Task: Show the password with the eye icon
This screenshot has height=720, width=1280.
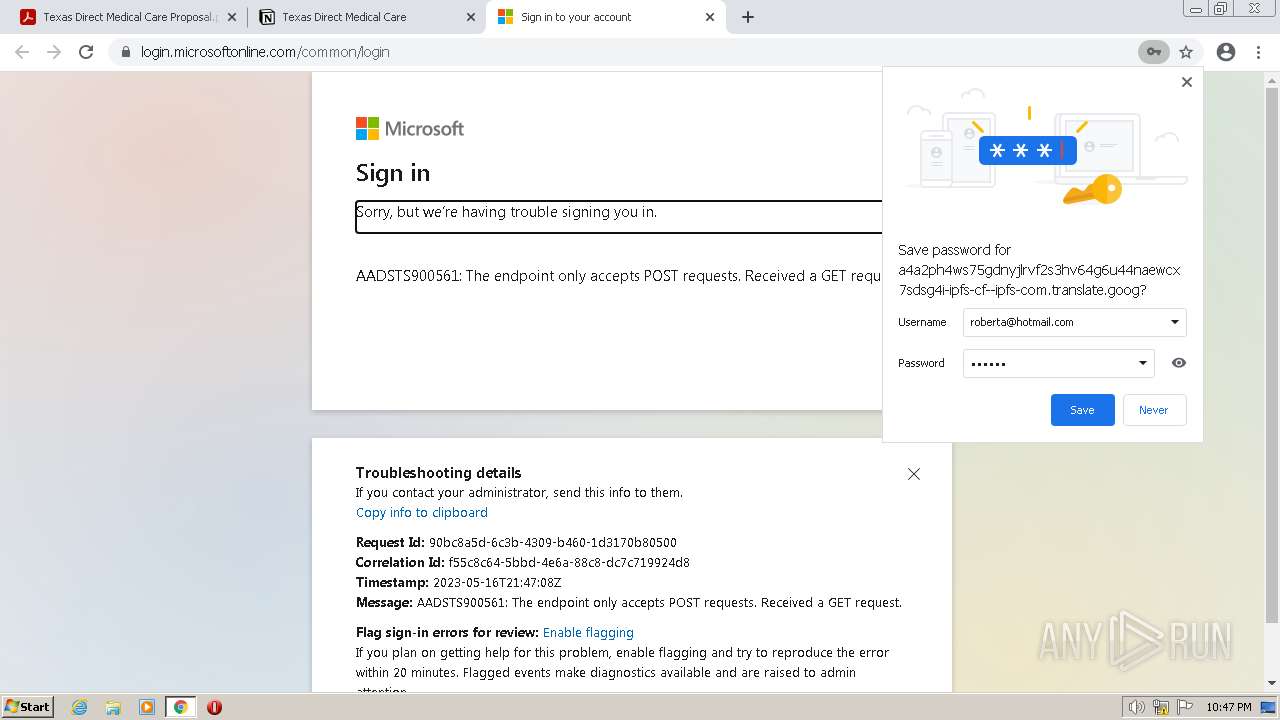Action: tap(1179, 363)
